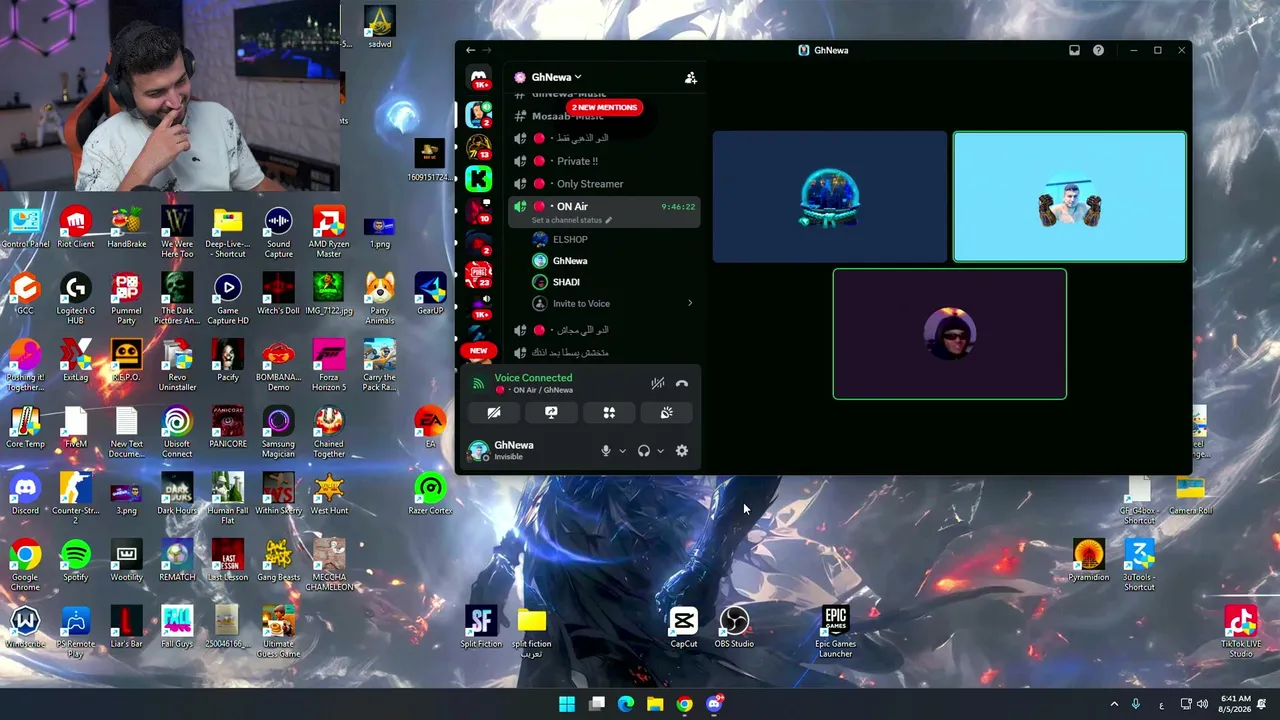Expand the Invite to Voice row arrow
Screen dimensions: 1280x720
(690, 303)
